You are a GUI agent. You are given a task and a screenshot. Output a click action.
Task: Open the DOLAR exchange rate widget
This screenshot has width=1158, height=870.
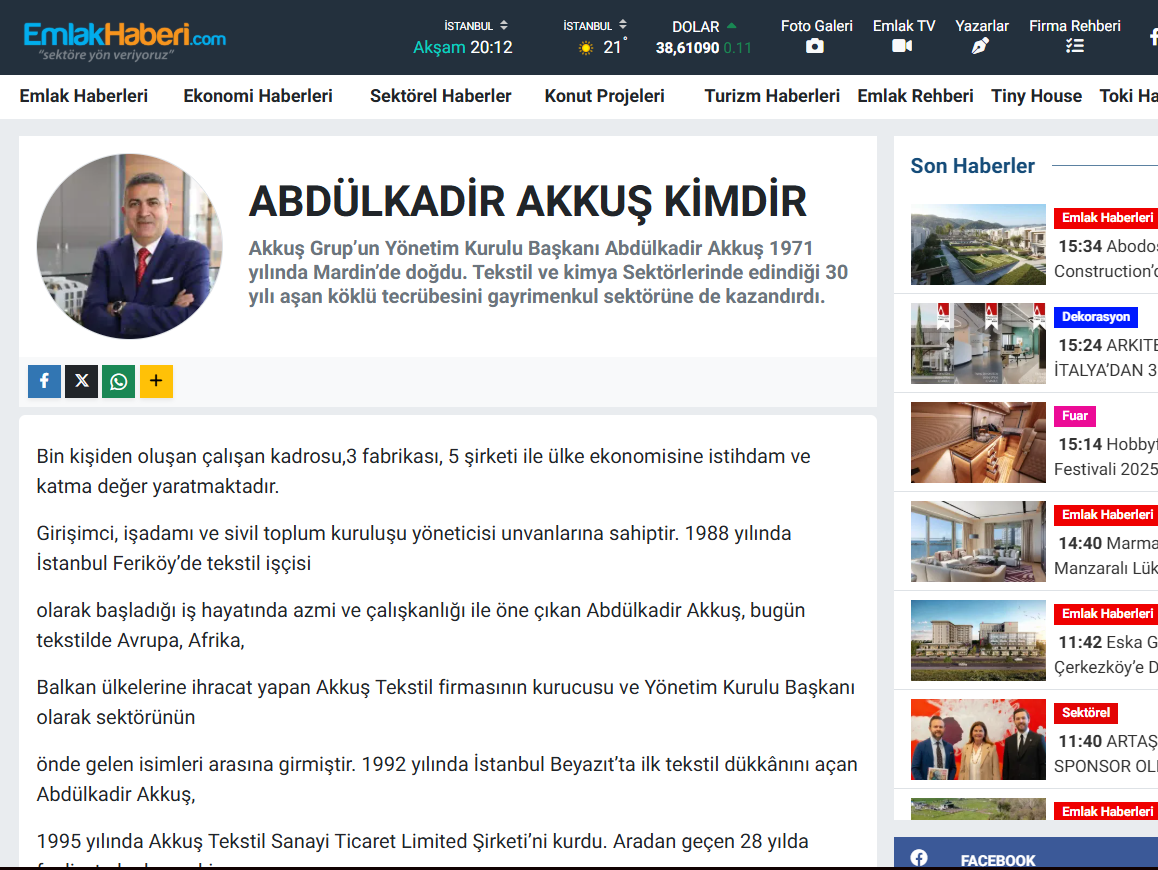(703, 37)
